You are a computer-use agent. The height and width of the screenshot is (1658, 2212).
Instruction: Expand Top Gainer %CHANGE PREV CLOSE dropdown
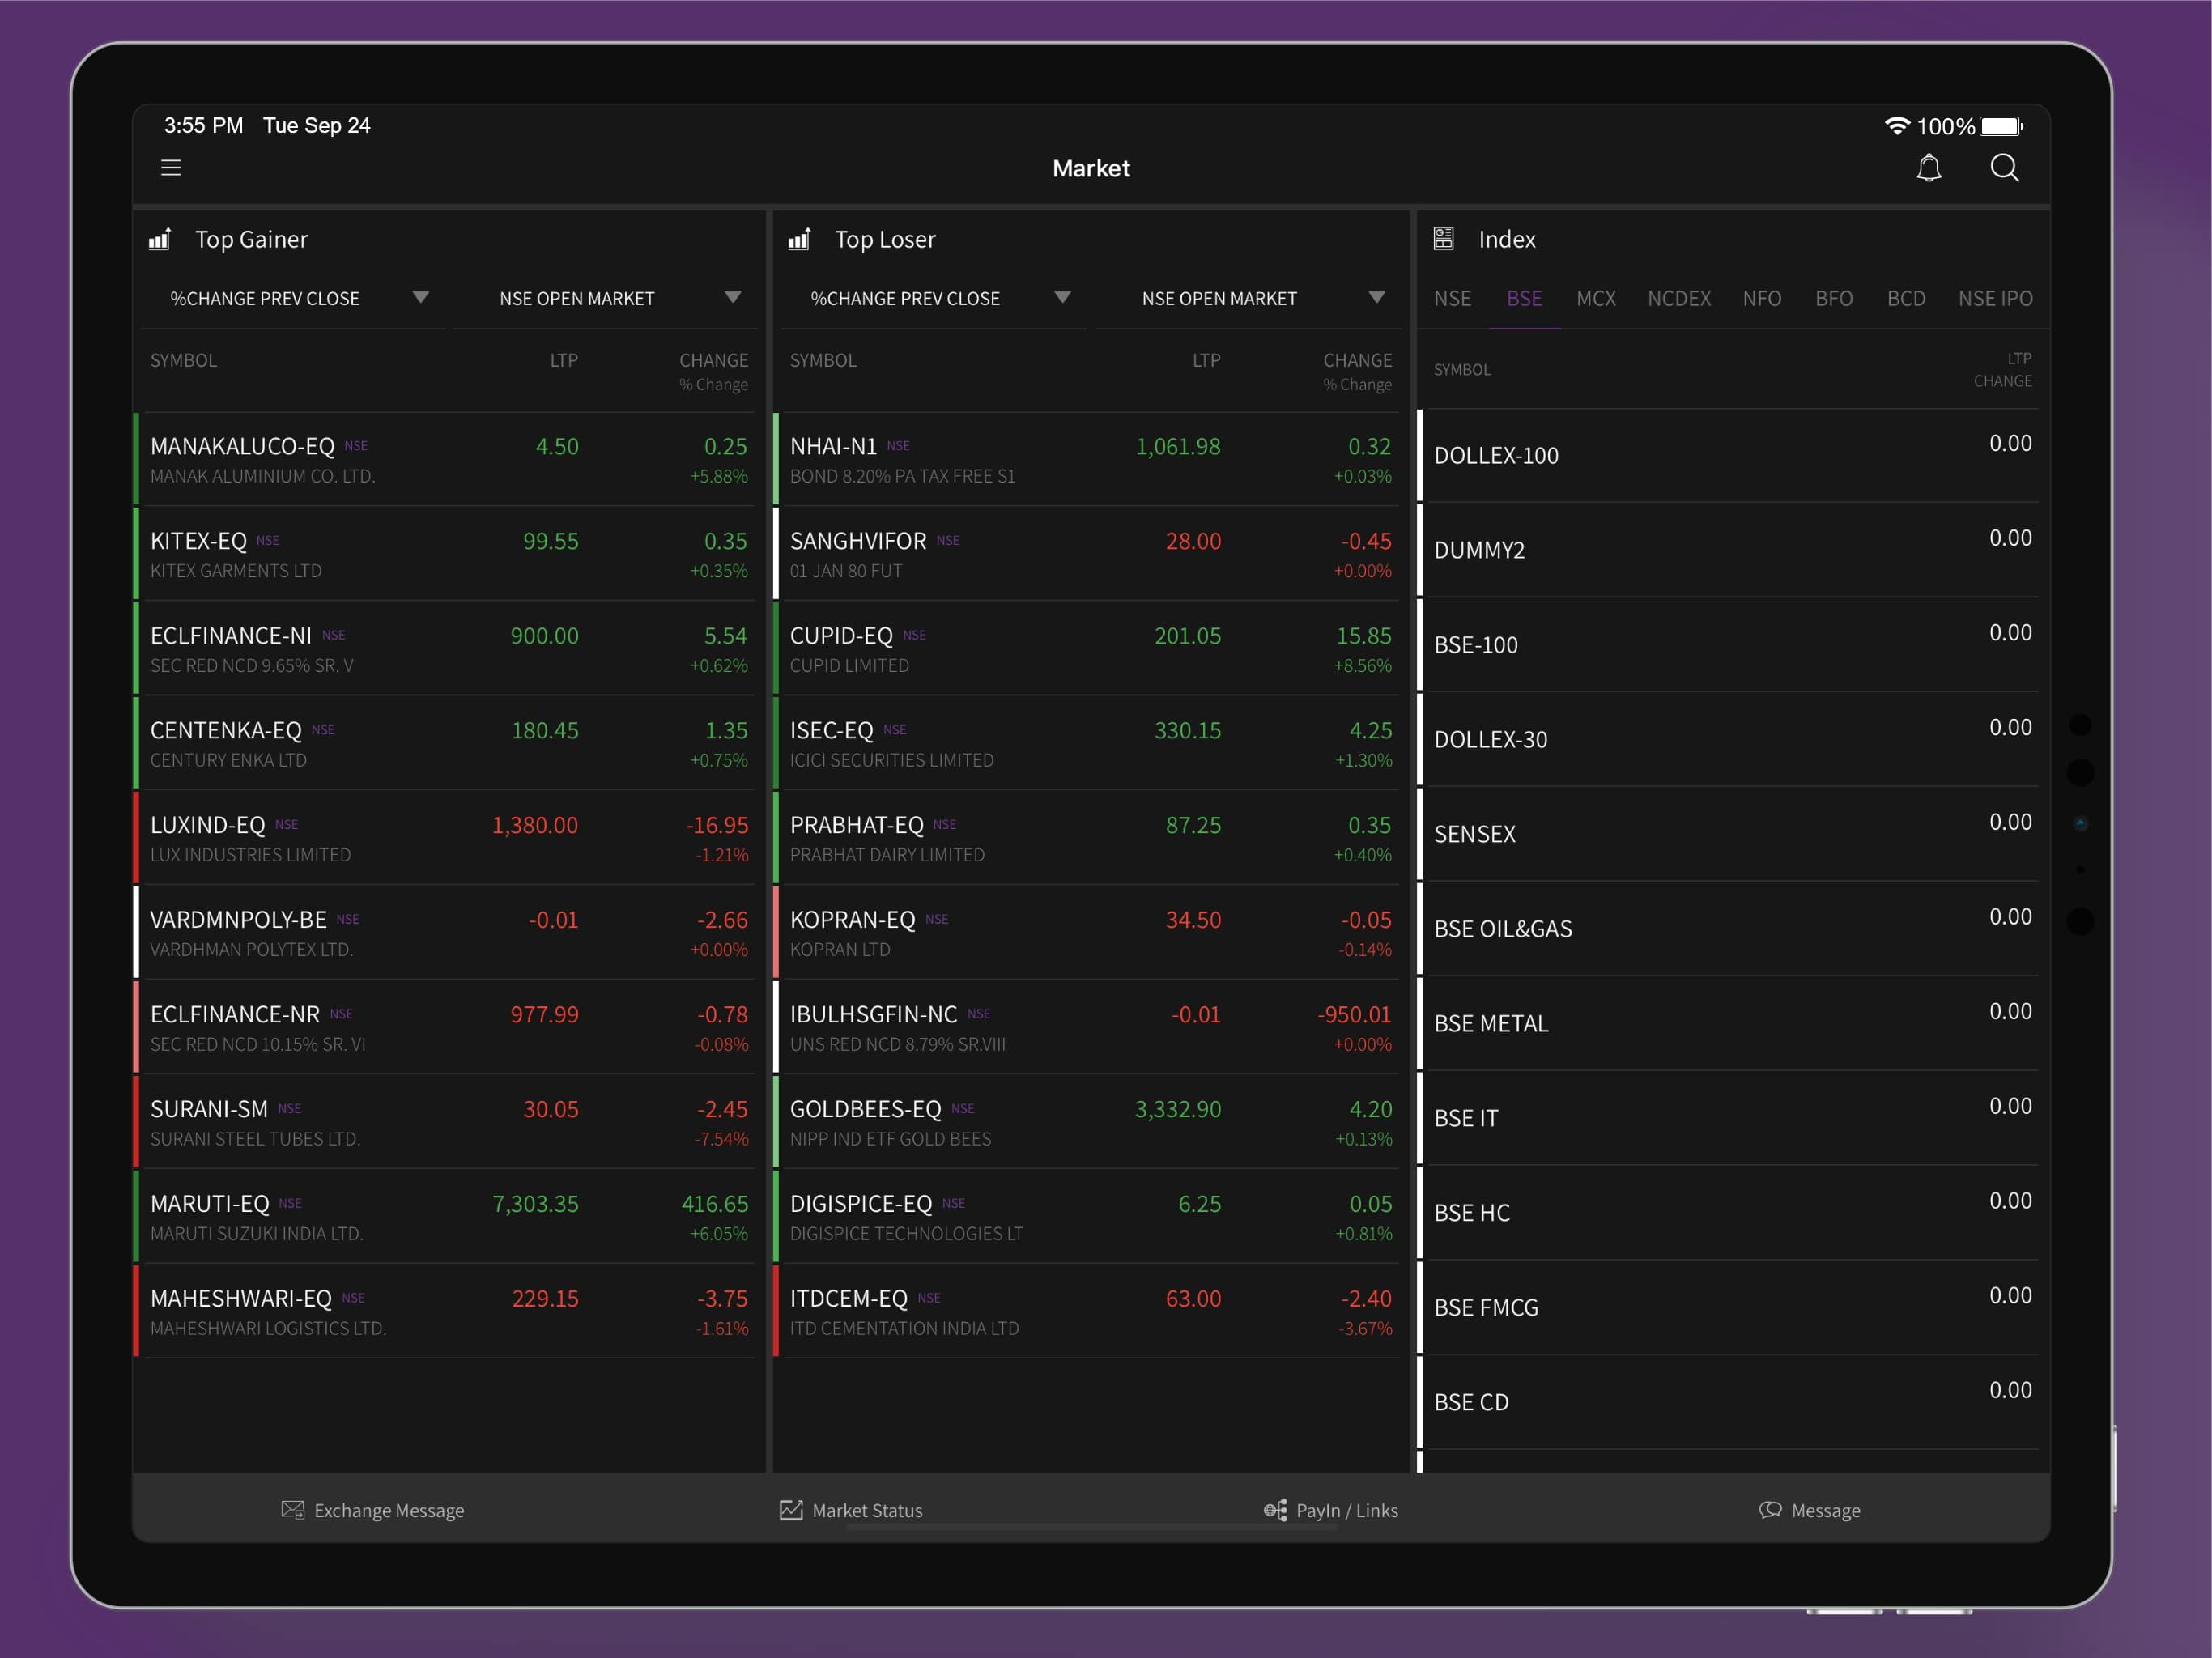coord(293,298)
